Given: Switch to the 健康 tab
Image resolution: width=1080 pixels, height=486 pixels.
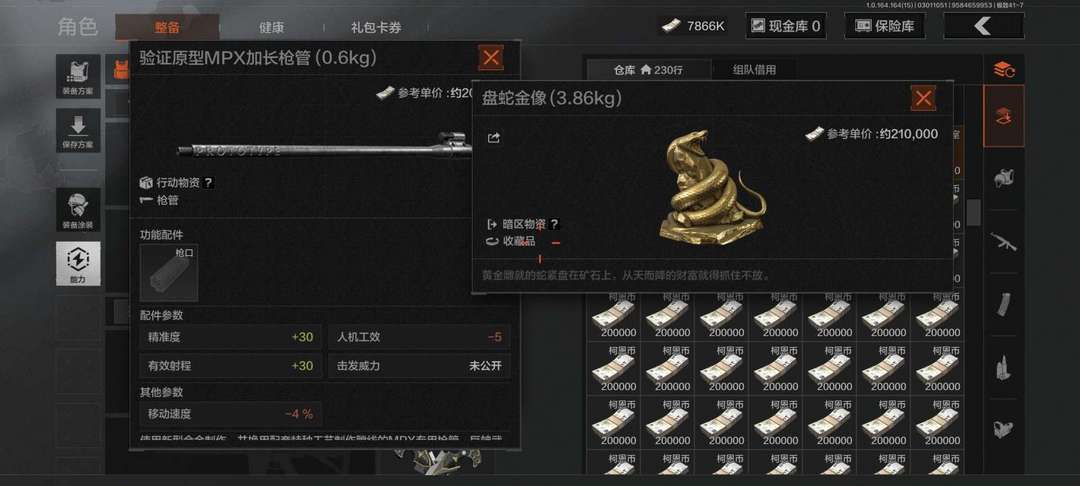Looking at the screenshot, I should (x=271, y=28).
